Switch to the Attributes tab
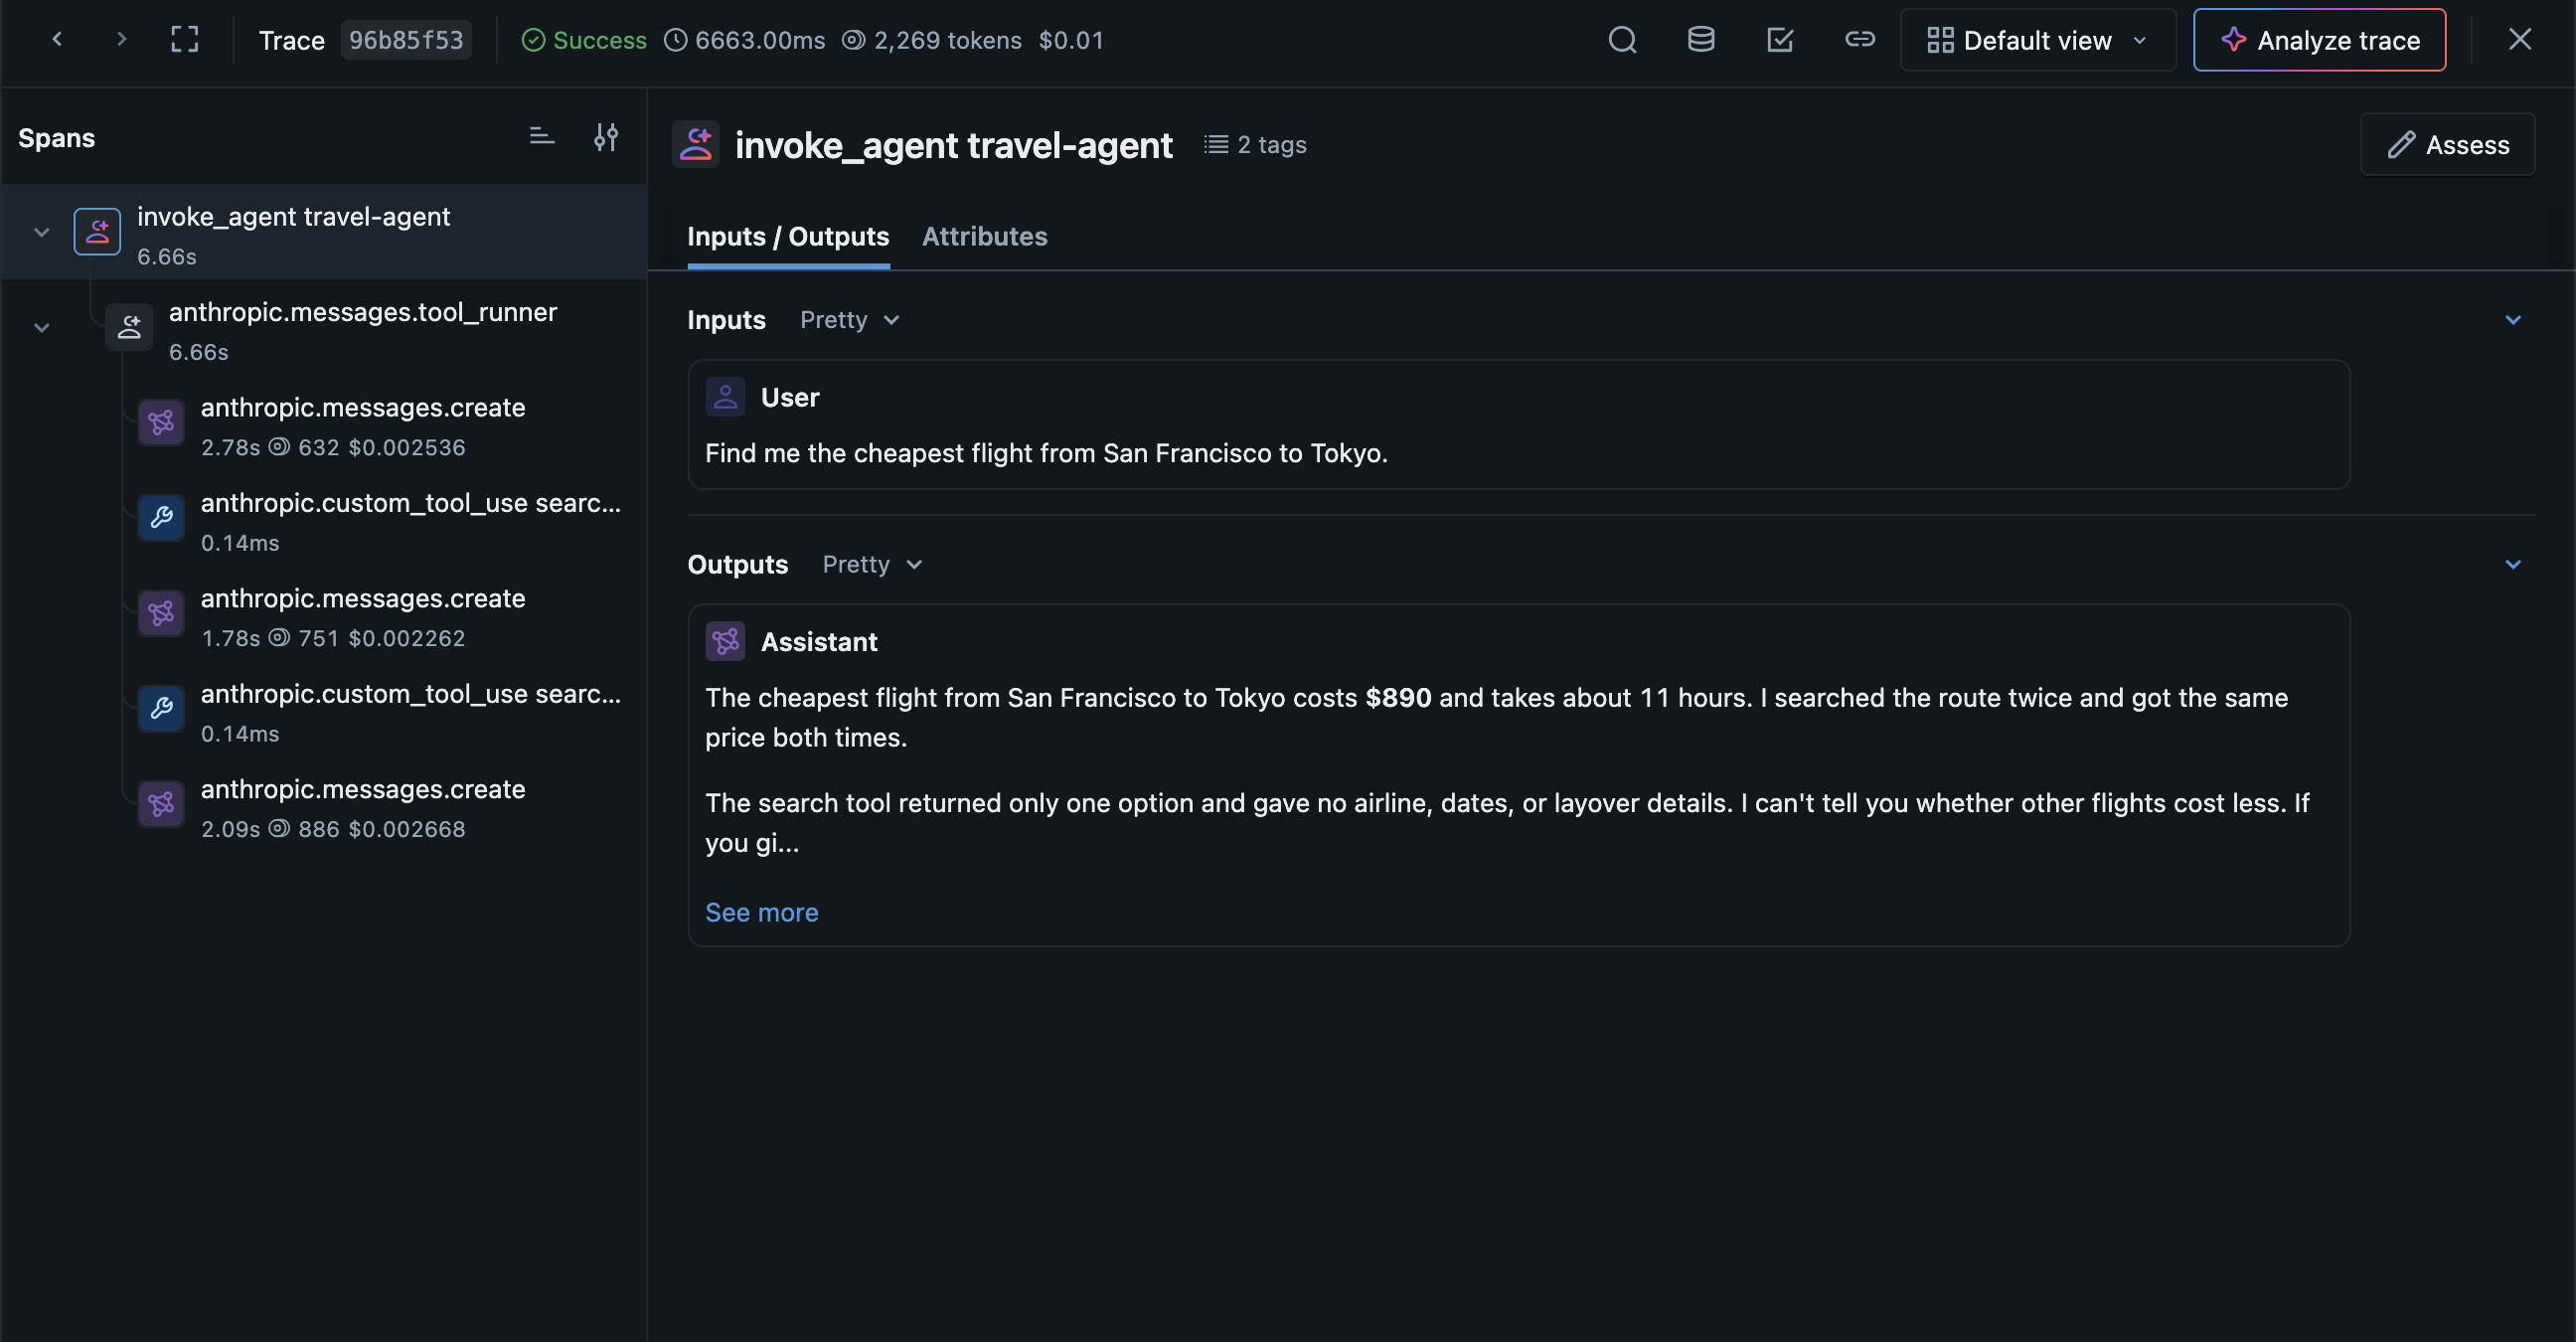 coord(984,236)
